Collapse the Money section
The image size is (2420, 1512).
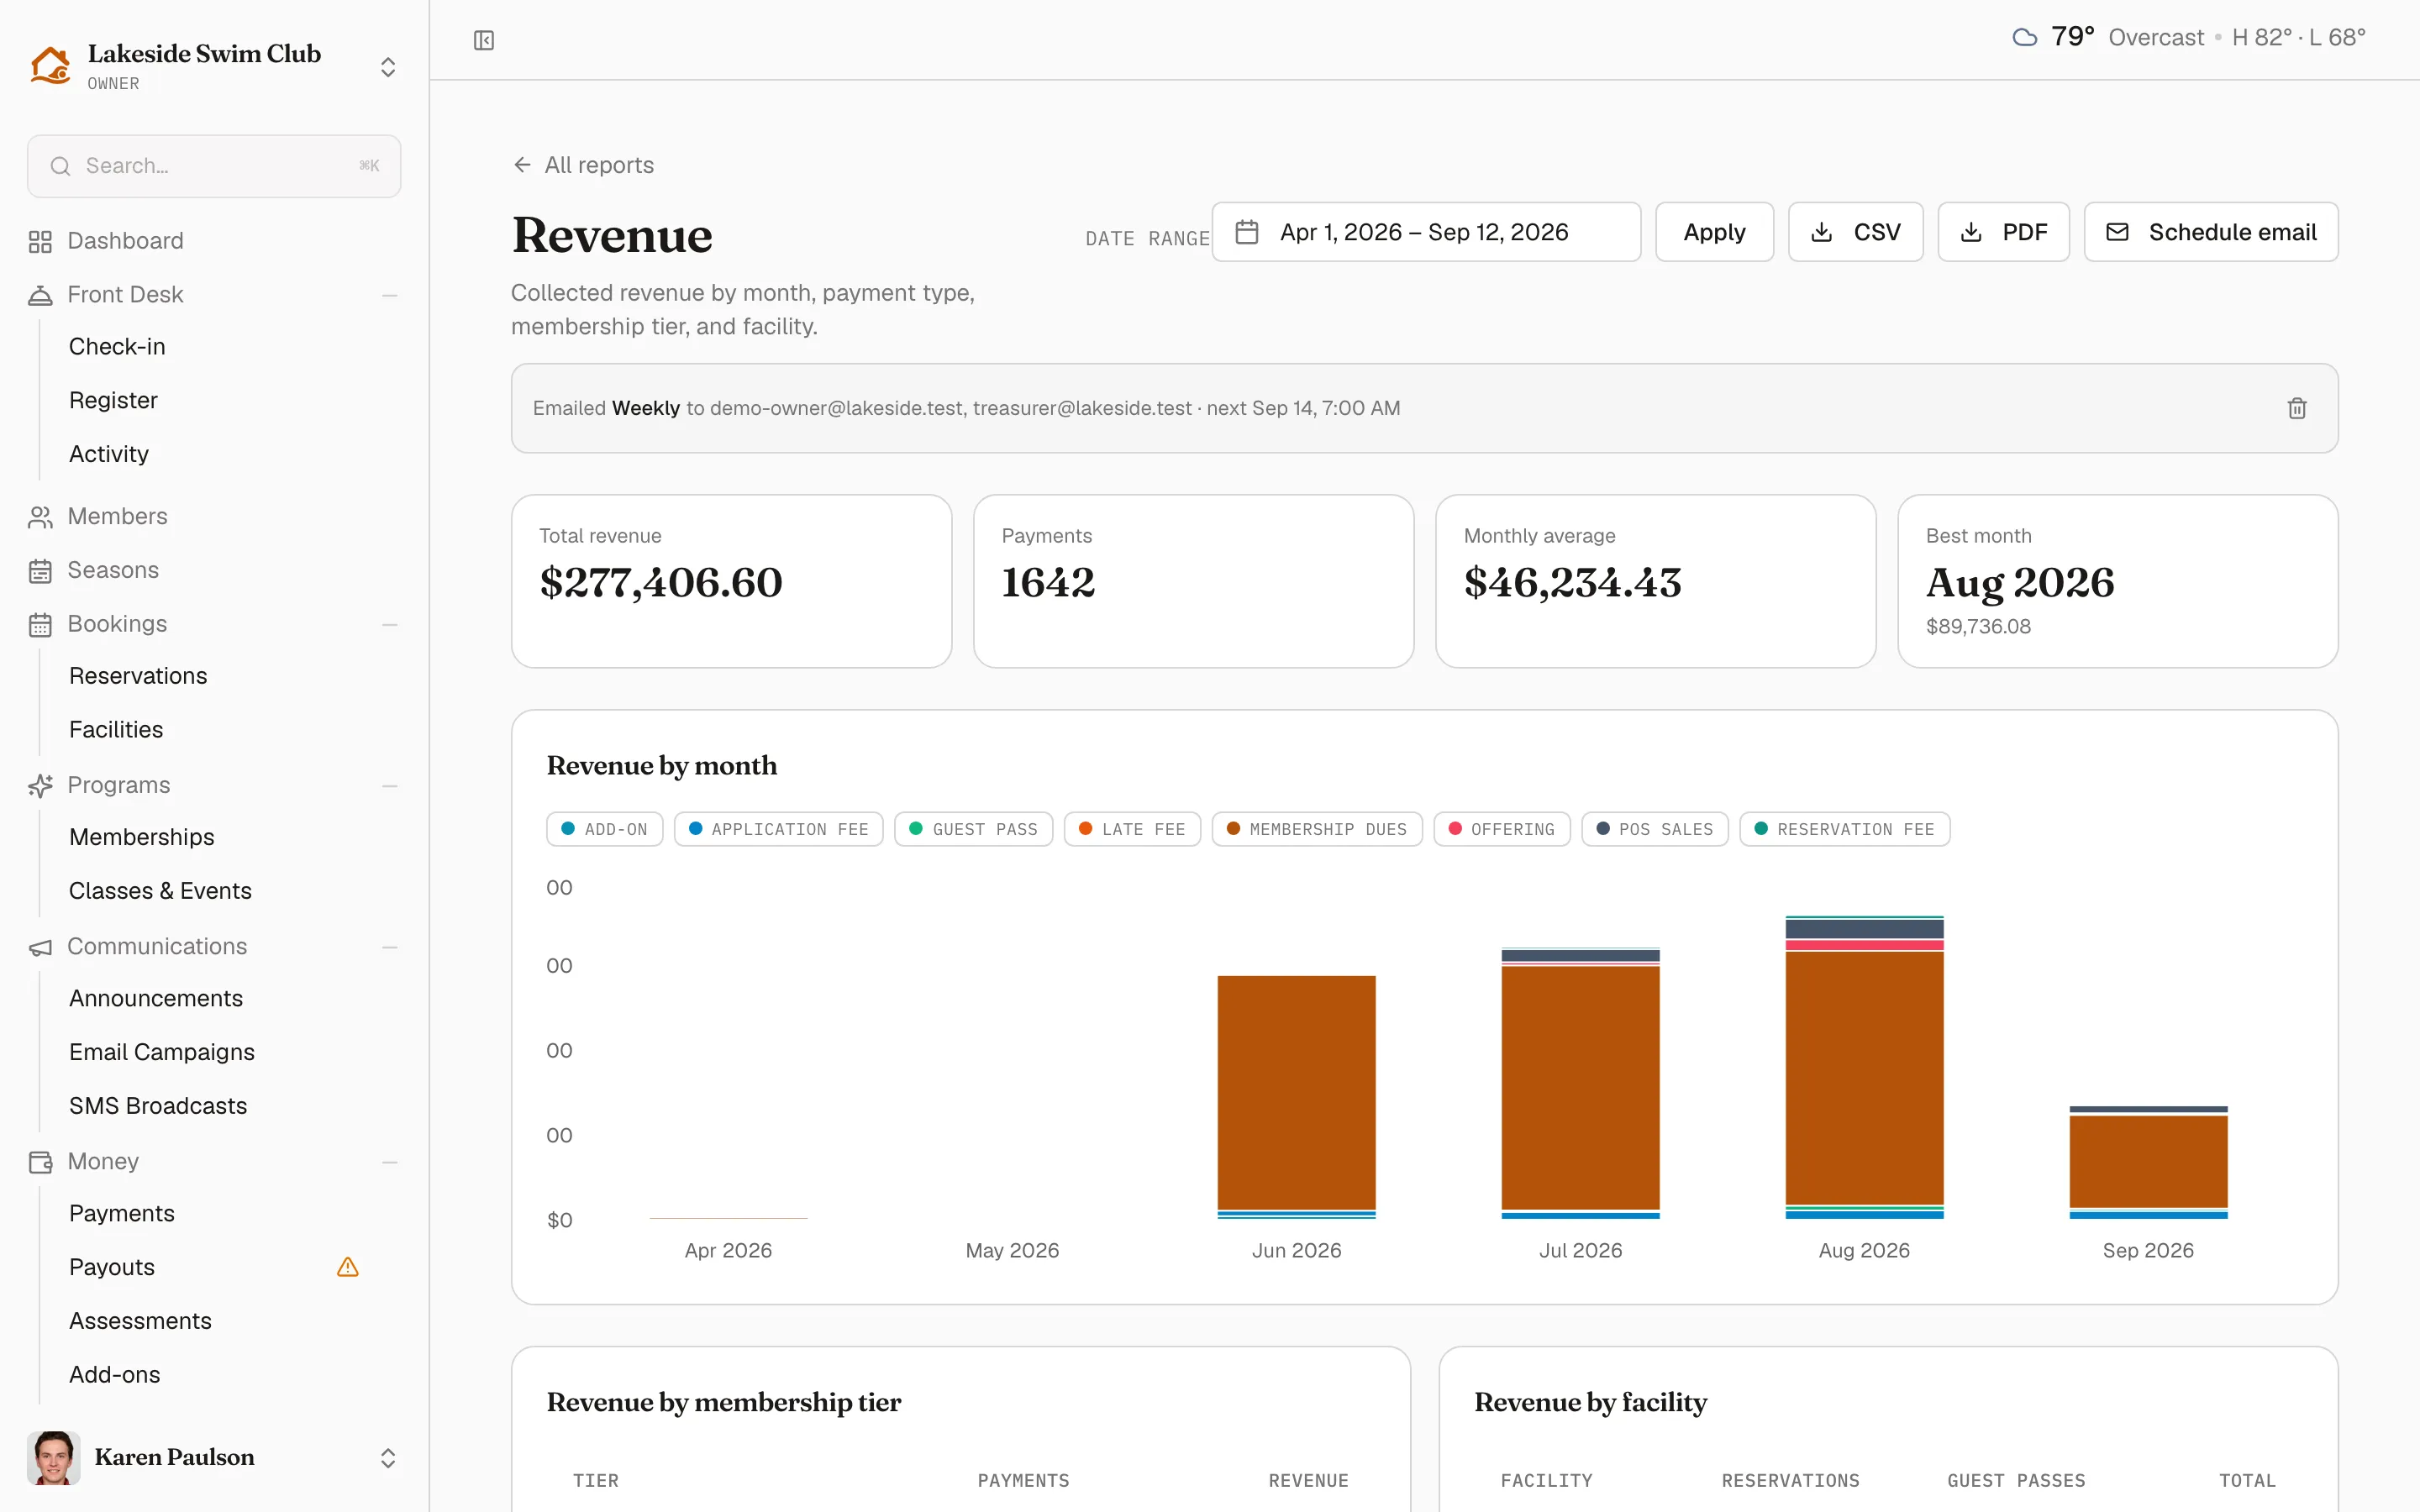pyautogui.click(x=390, y=1162)
